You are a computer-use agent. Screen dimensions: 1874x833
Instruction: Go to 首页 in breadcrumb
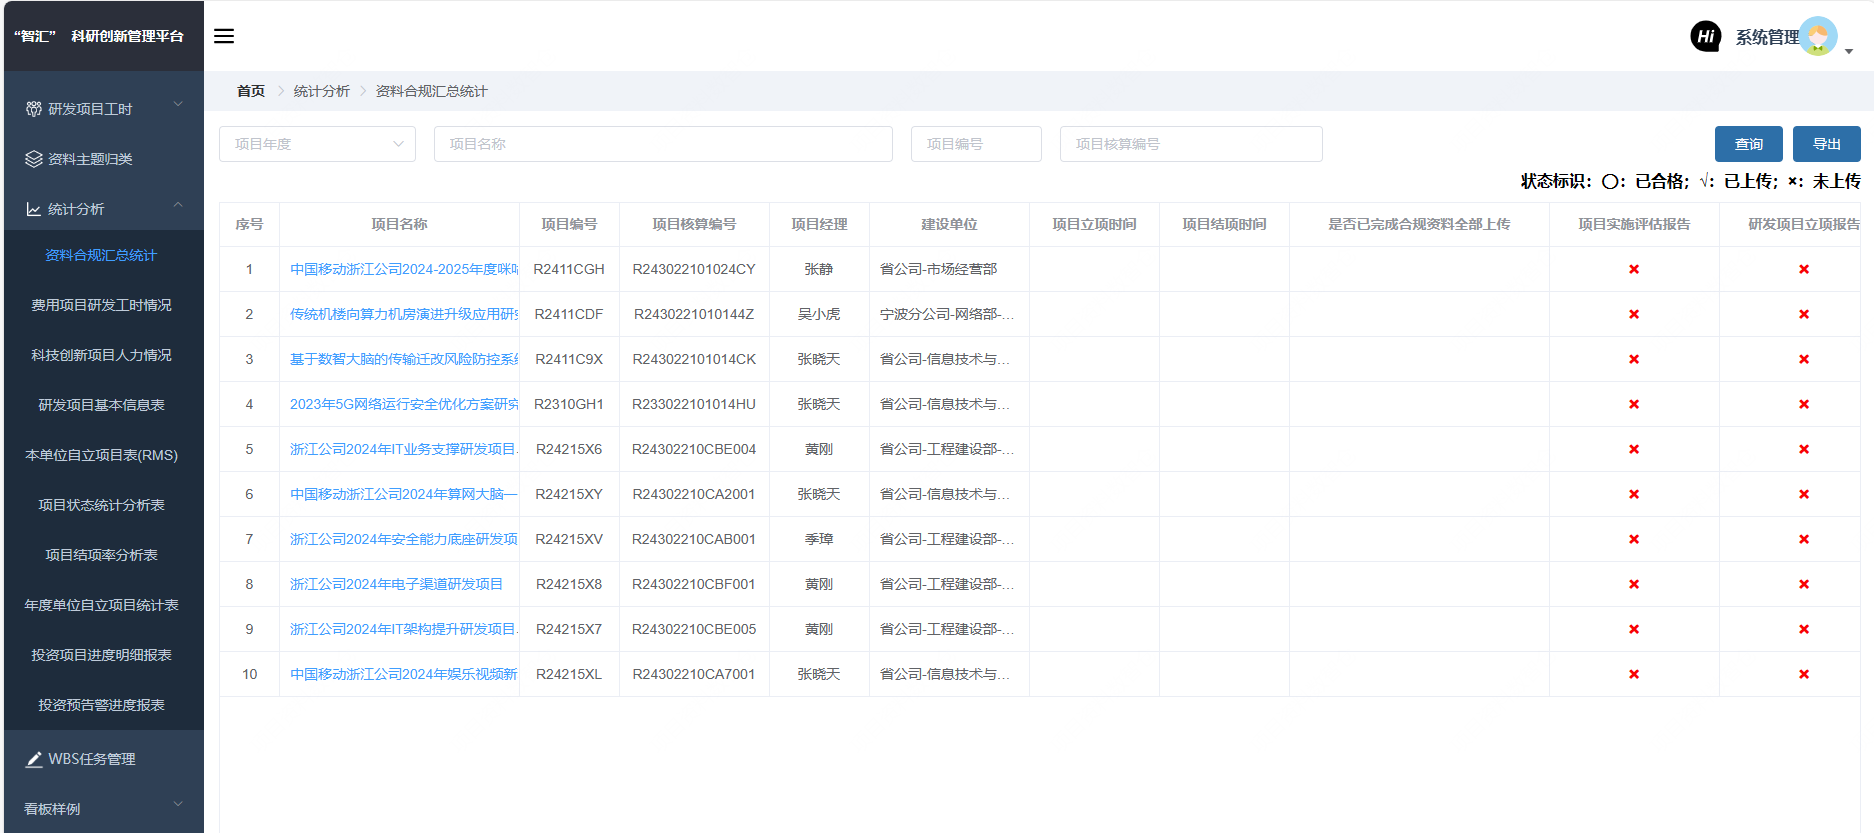[x=250, y=91]
